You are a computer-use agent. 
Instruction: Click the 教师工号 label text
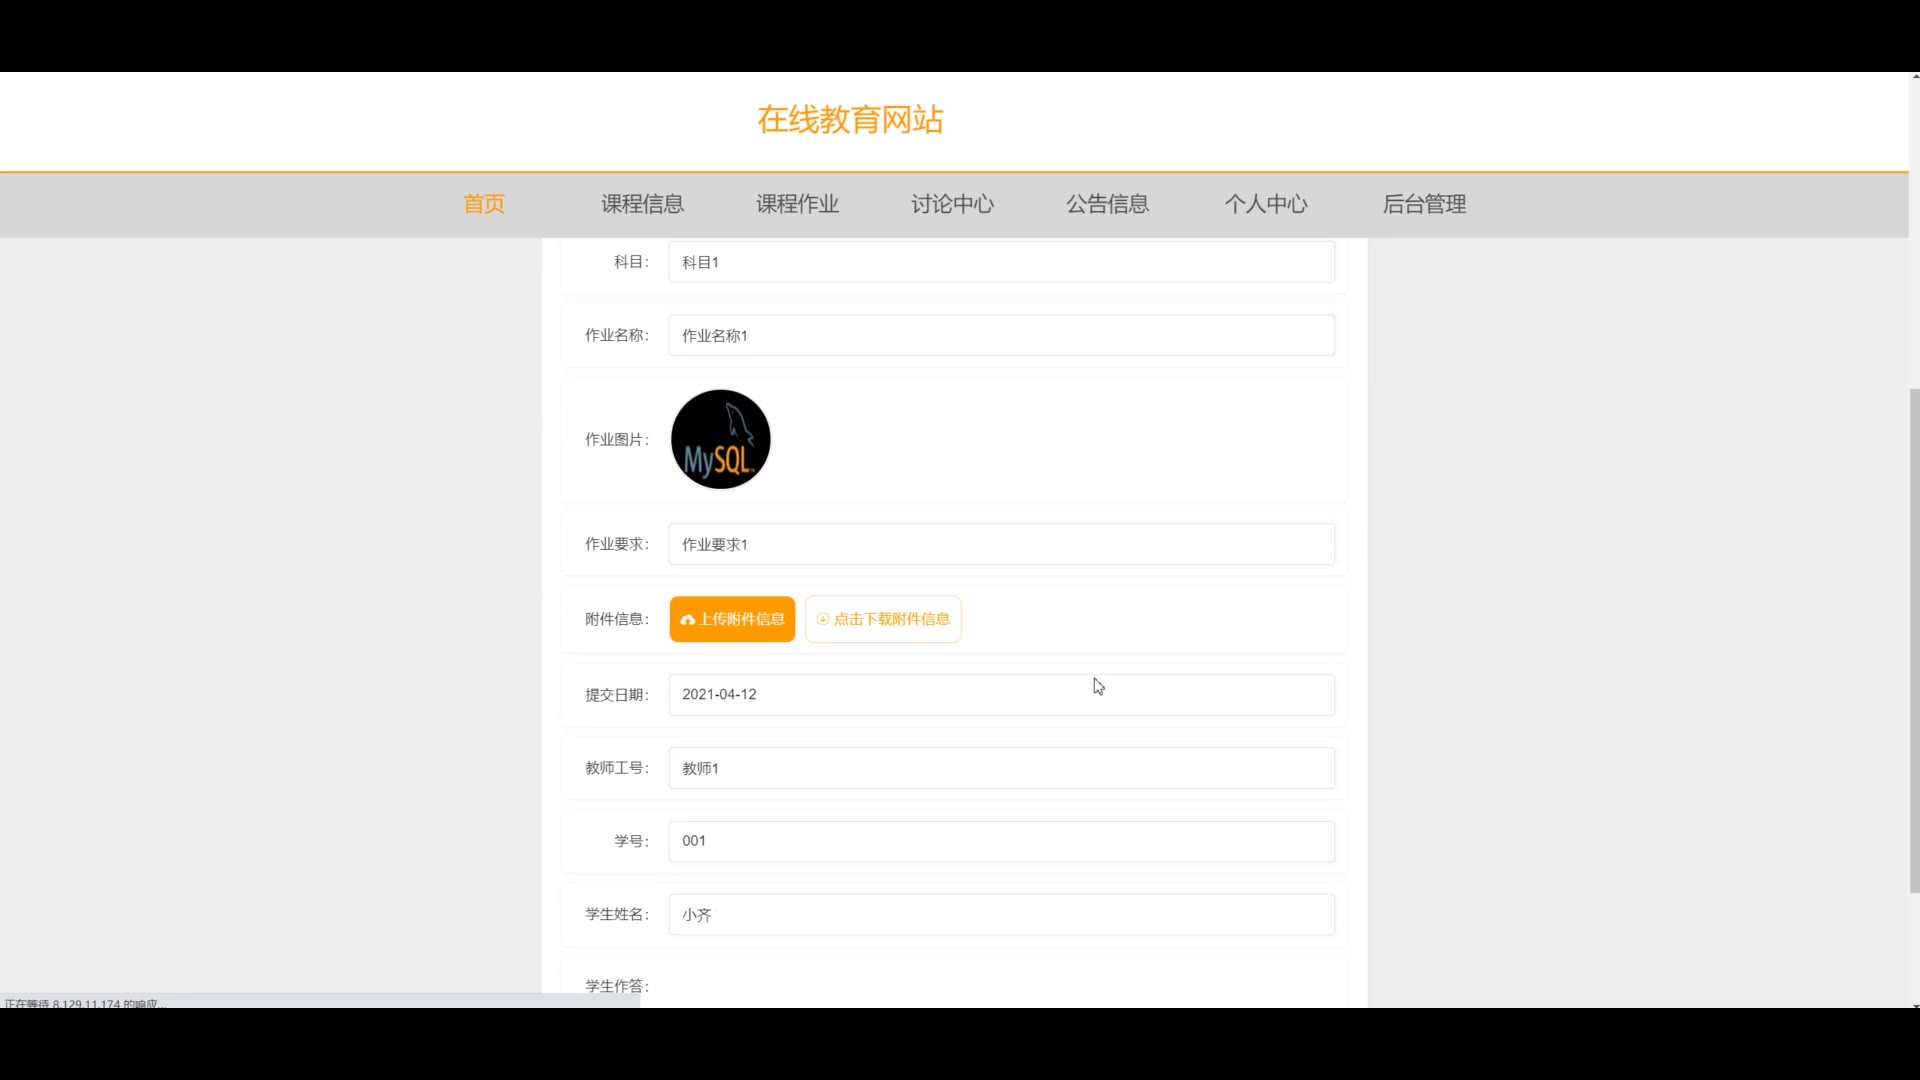point(617,768)
